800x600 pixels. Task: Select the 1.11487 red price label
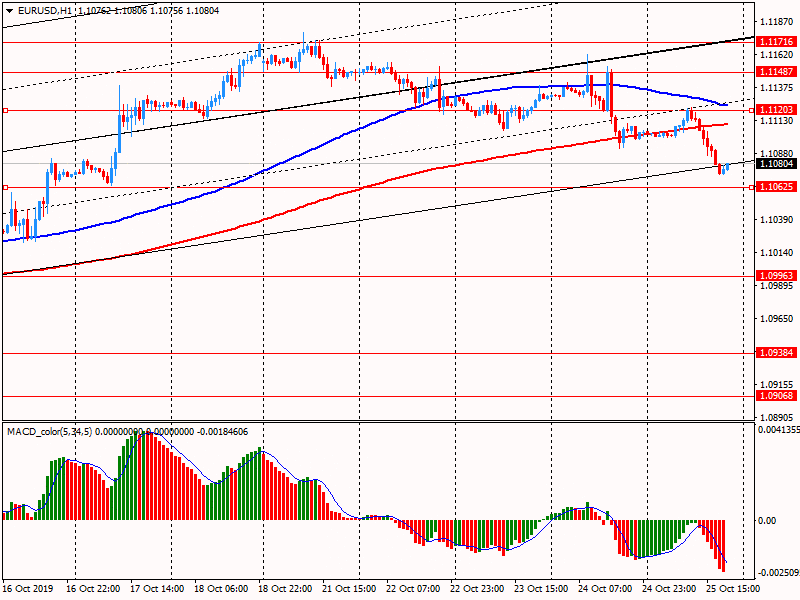tap(776, 72)
